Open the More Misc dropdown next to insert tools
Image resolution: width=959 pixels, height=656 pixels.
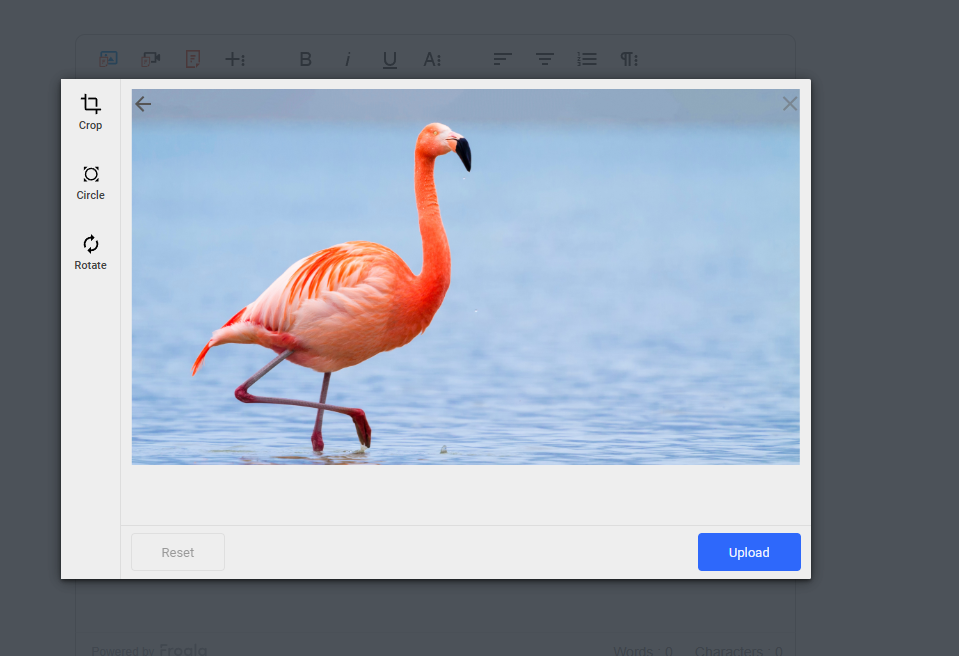coord(235,59)
